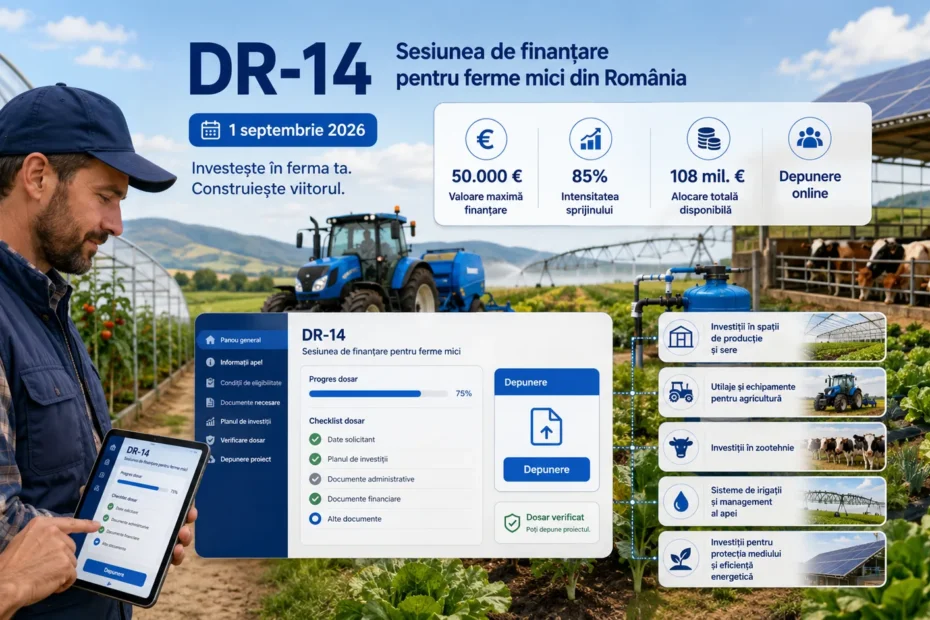This screenshot has height=620, width=930.
Task: Click the Alocare totală disponibilă caption
Action: tap(705, 203)
